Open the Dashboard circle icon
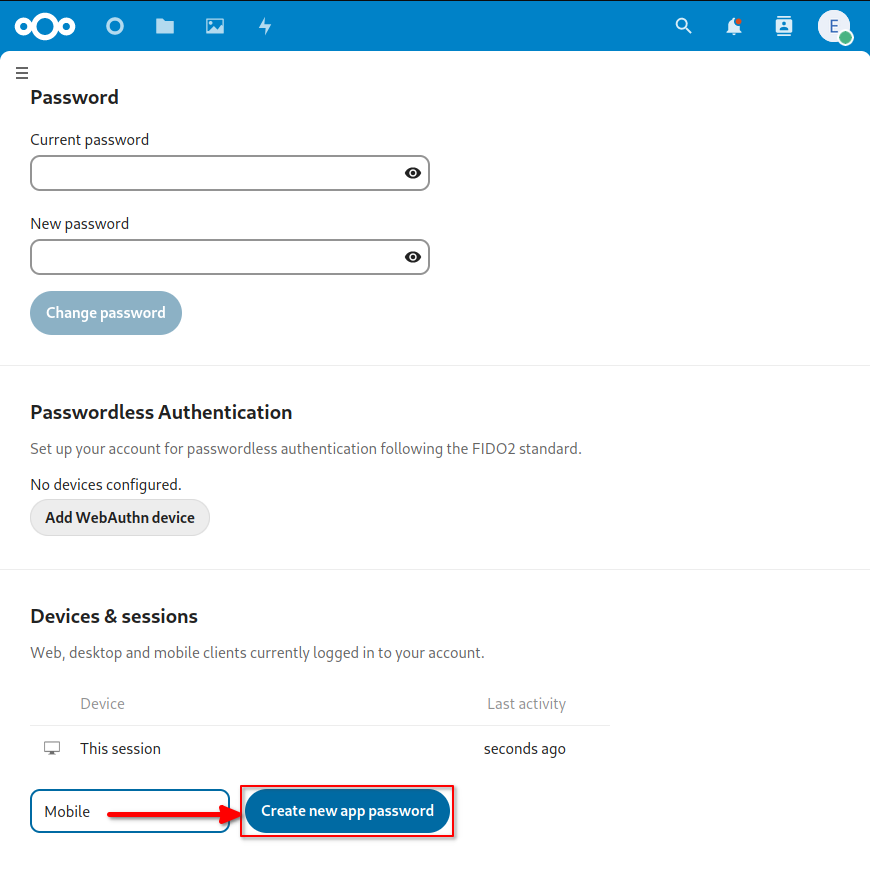This screenshot has height=881, width=870. pos(114,26)
